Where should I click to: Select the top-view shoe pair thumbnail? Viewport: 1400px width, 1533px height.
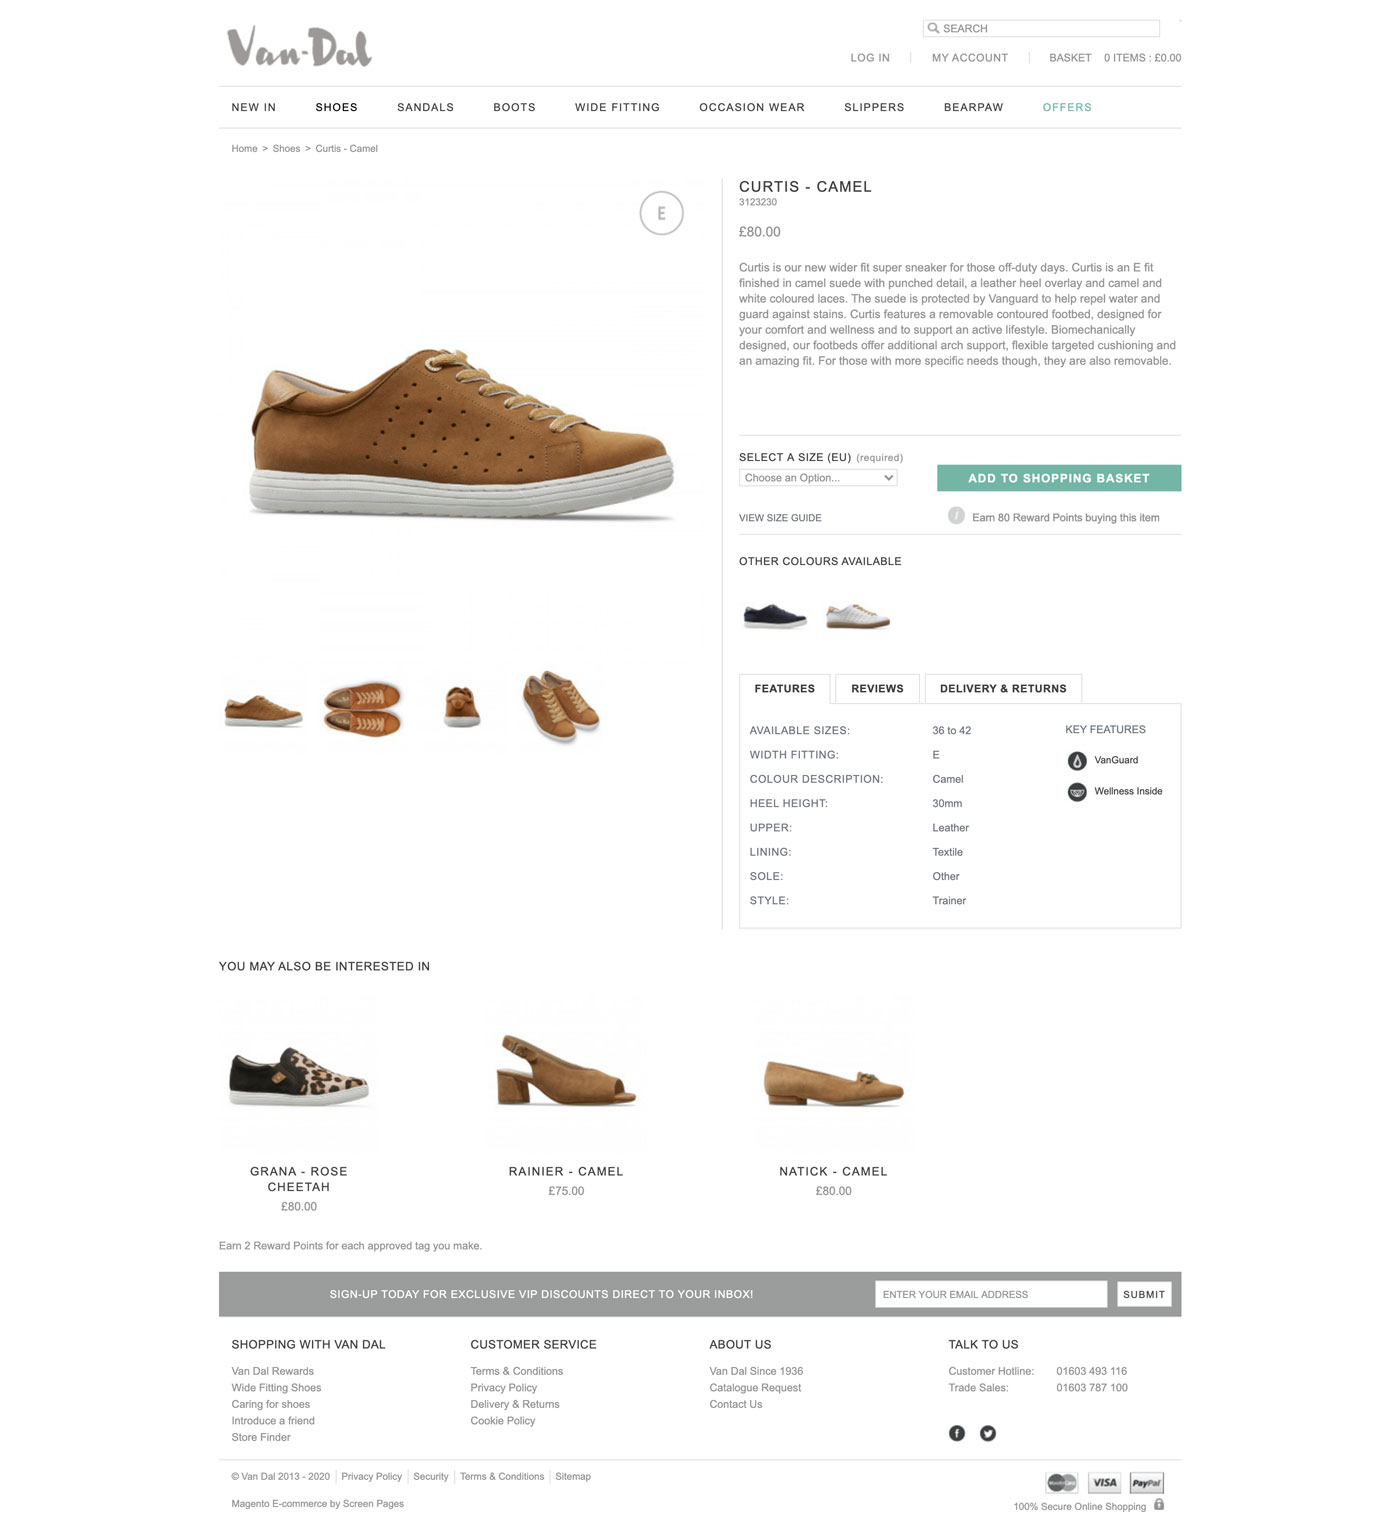(362, 708)
